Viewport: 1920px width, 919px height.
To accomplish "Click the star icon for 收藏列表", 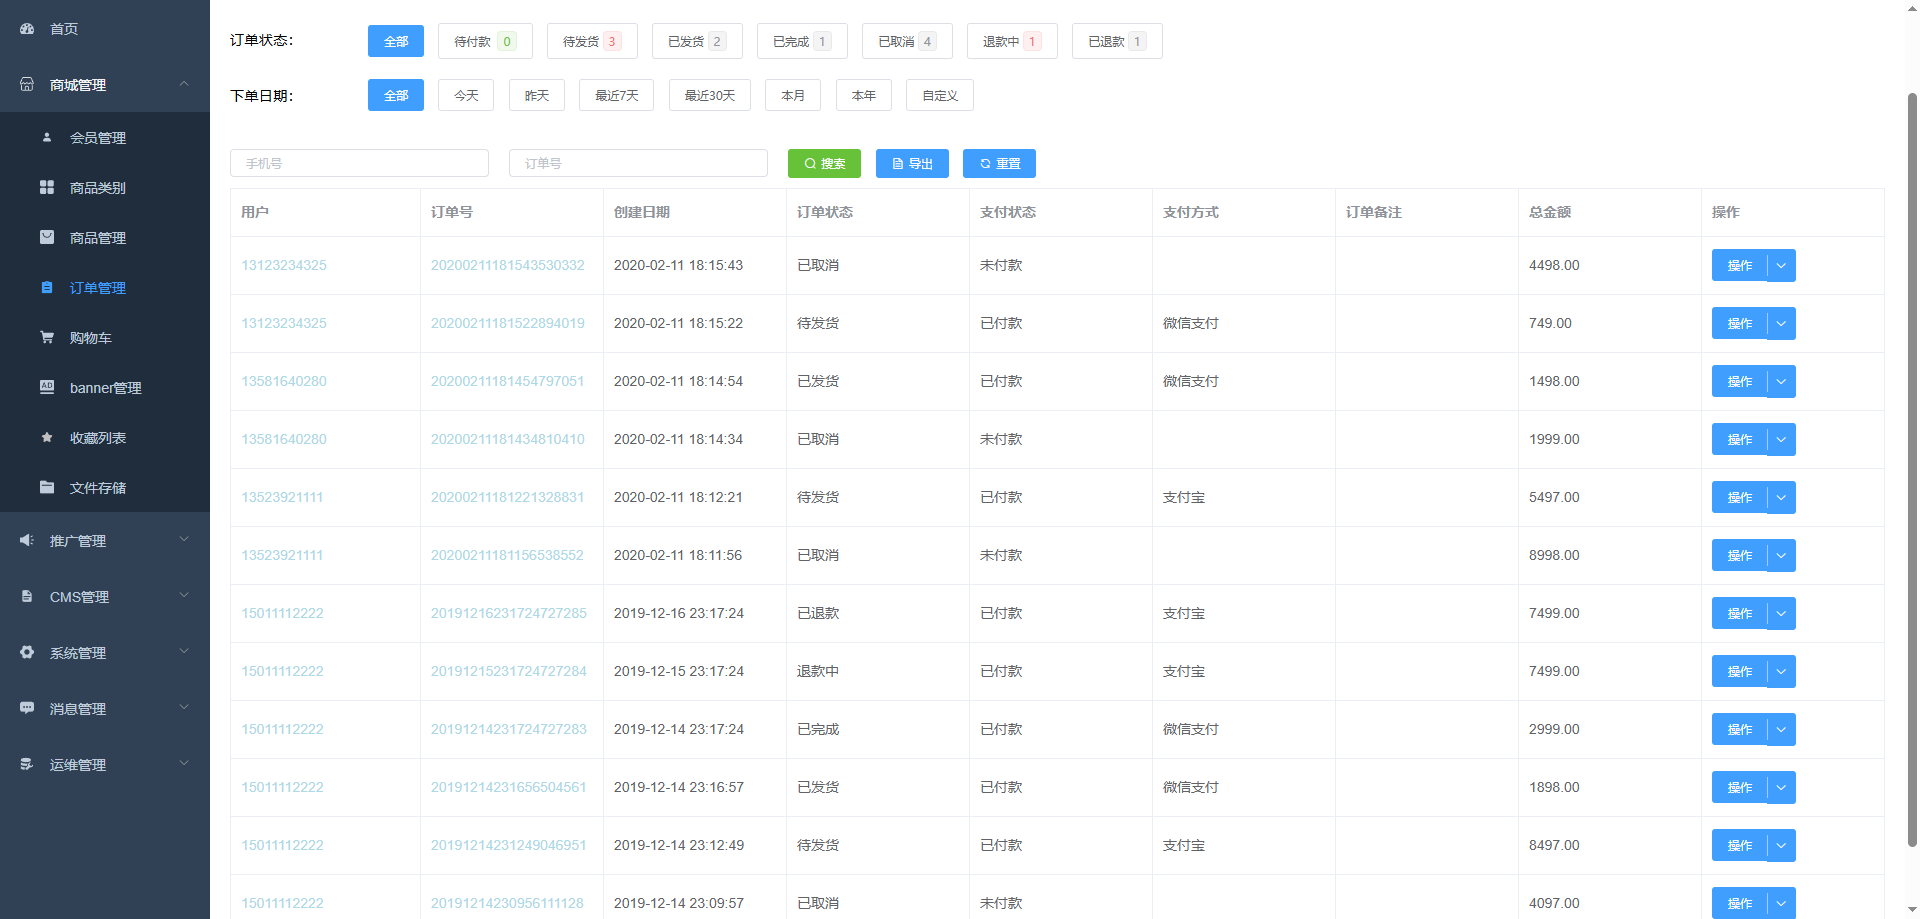I will click(x=47, y=438).
